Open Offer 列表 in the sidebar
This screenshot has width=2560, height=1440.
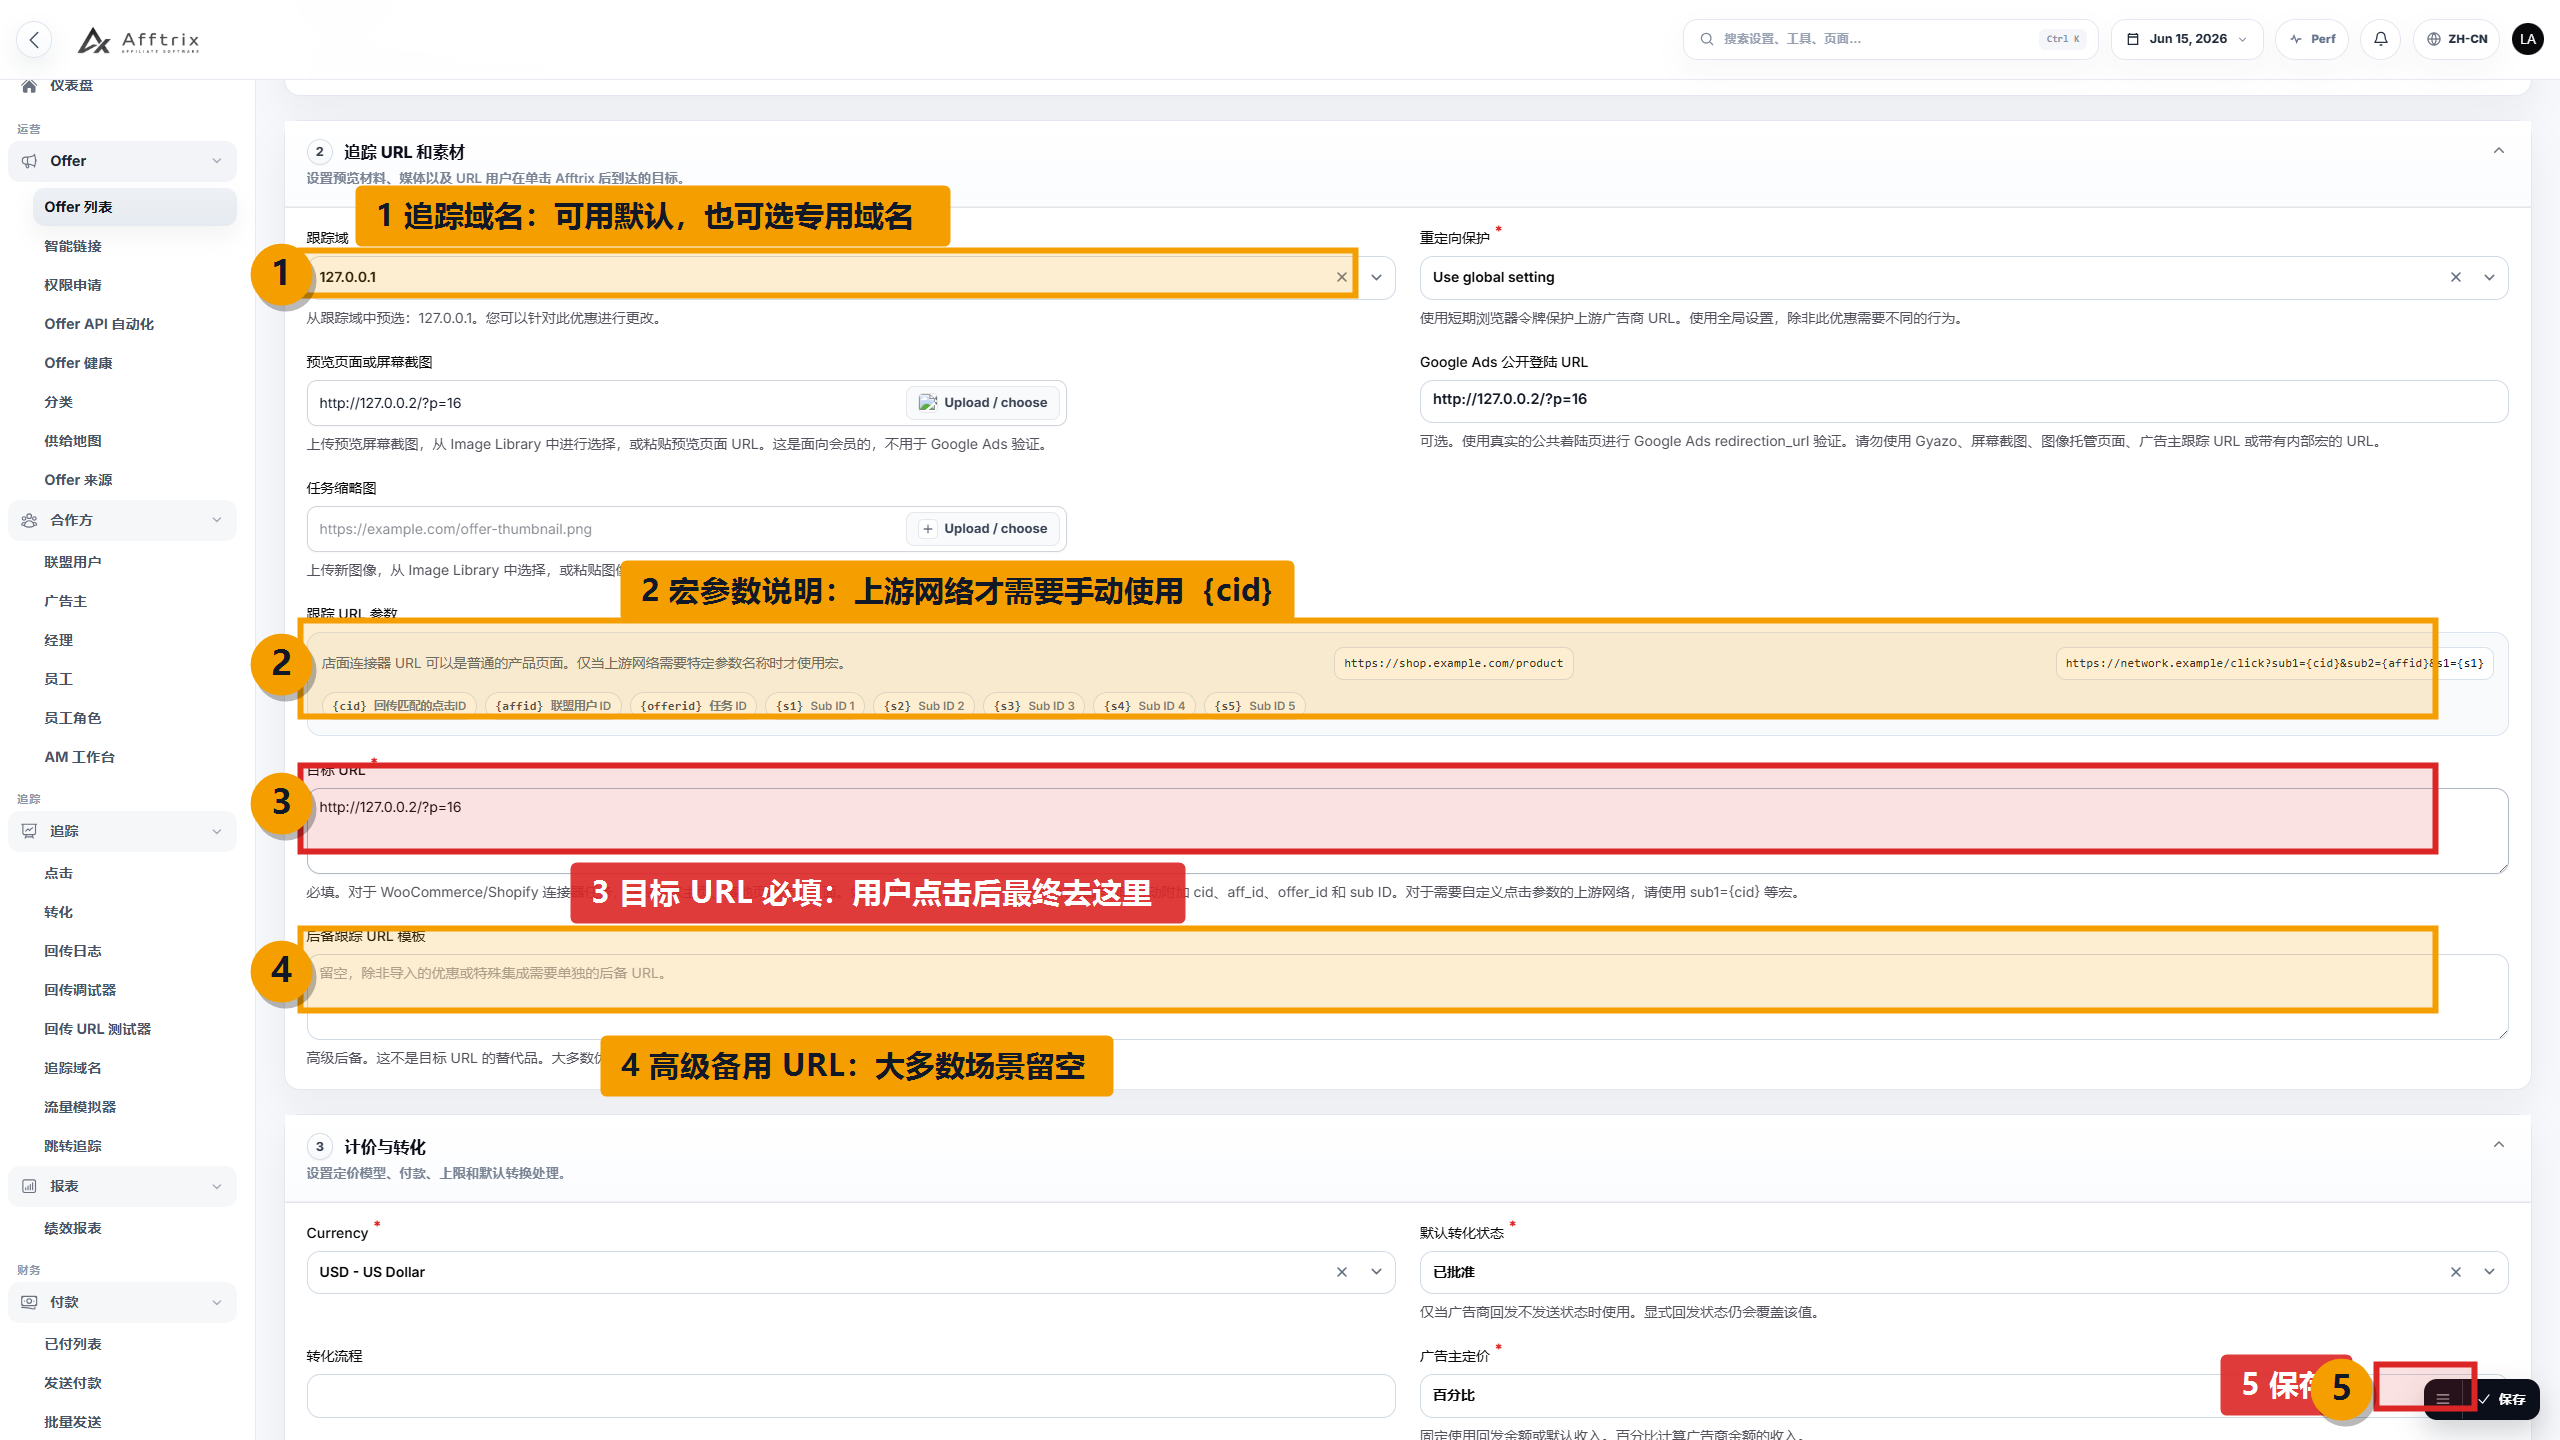click(x=135, y=207)
